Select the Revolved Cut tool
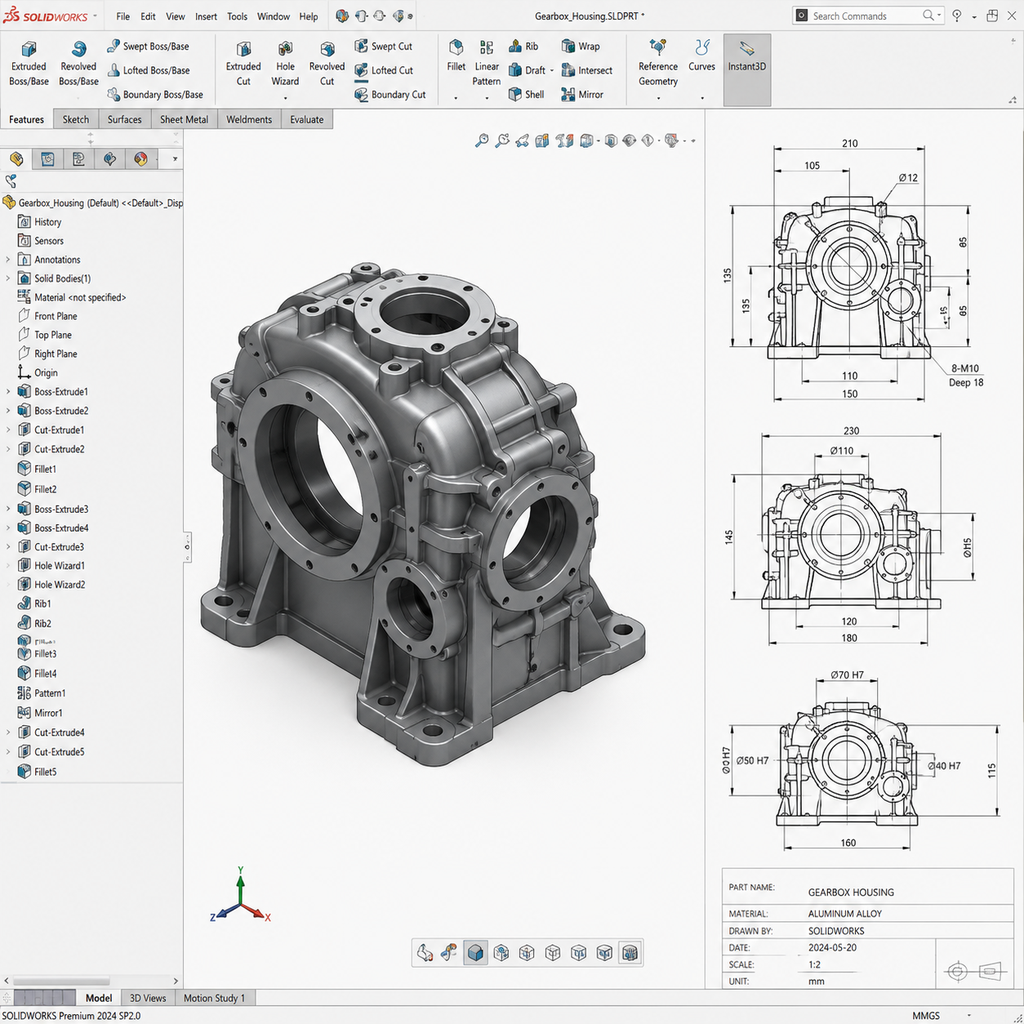 tap(327, 63)
